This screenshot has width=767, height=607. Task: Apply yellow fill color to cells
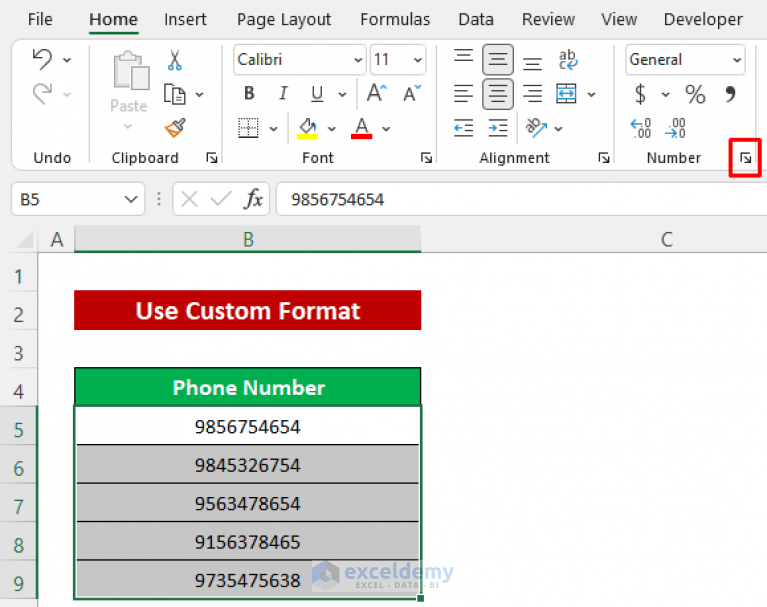pyautogui.click(x=307, y=129)
